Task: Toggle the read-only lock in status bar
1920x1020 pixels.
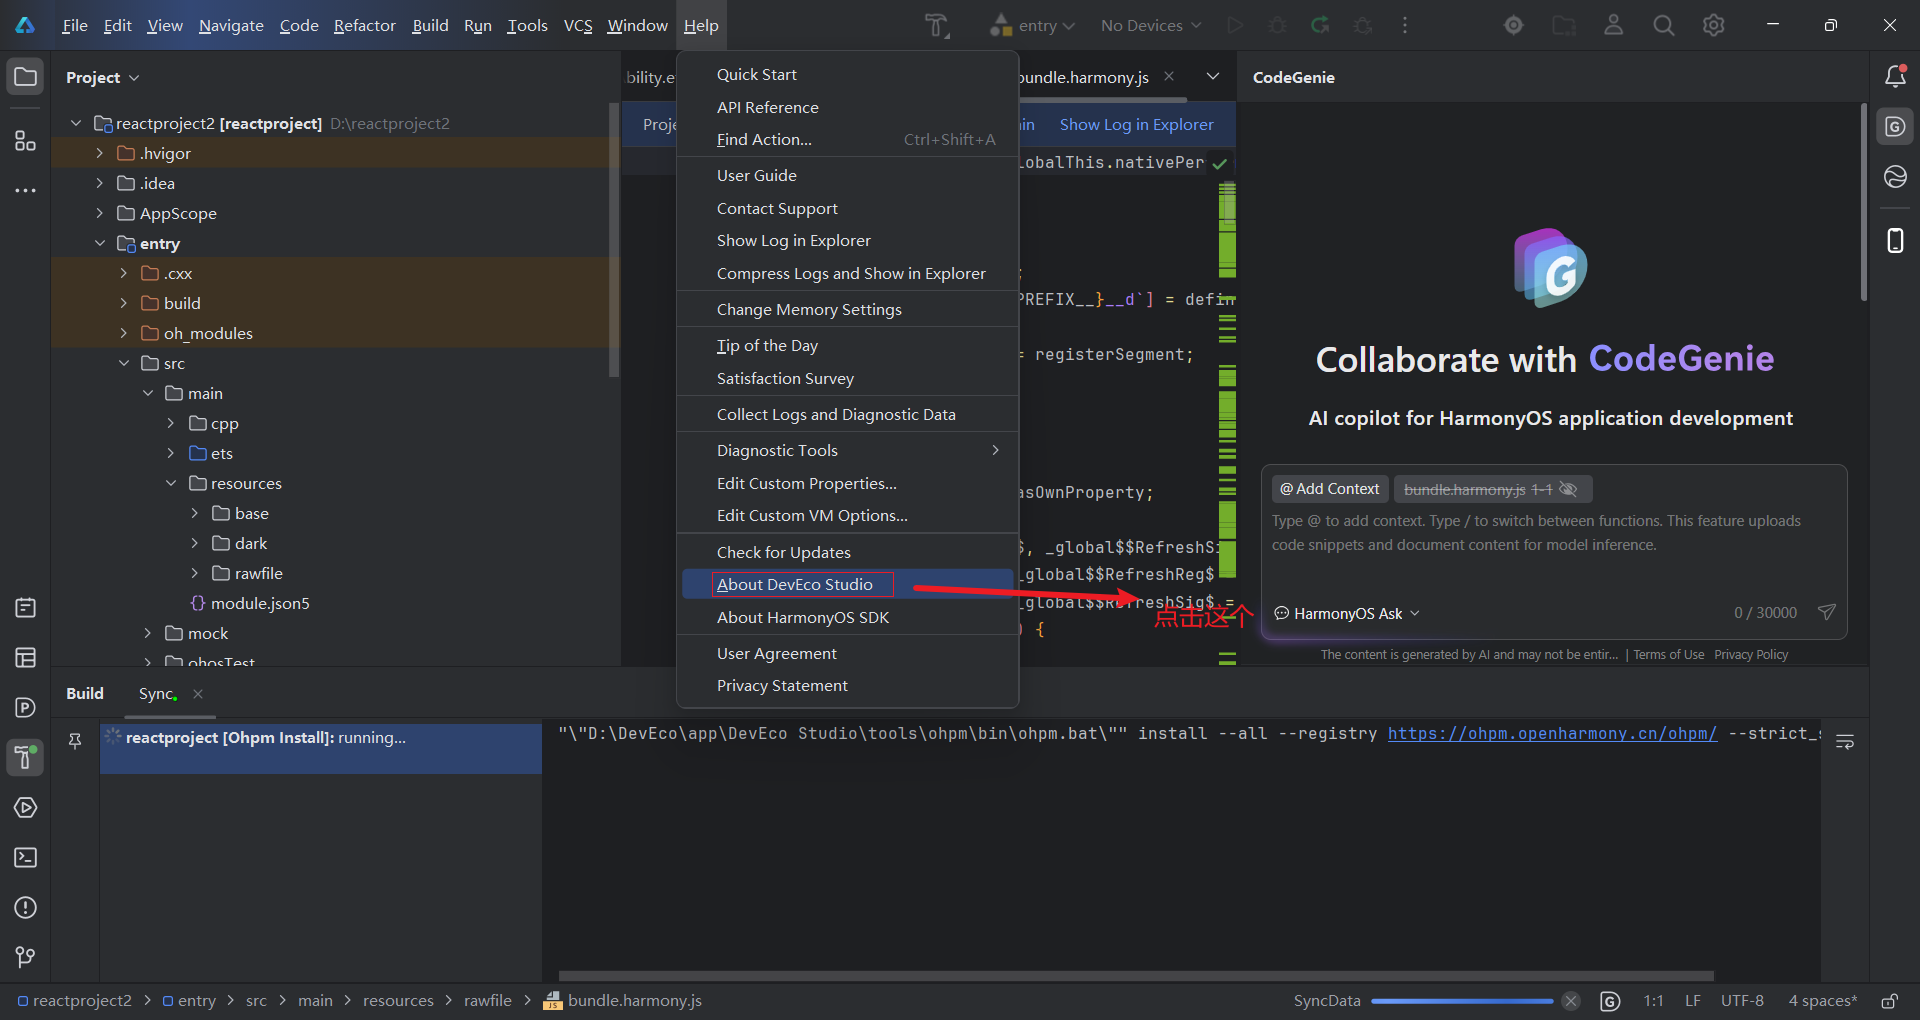Action: pyautogui.click(x=1889, y=1001)
